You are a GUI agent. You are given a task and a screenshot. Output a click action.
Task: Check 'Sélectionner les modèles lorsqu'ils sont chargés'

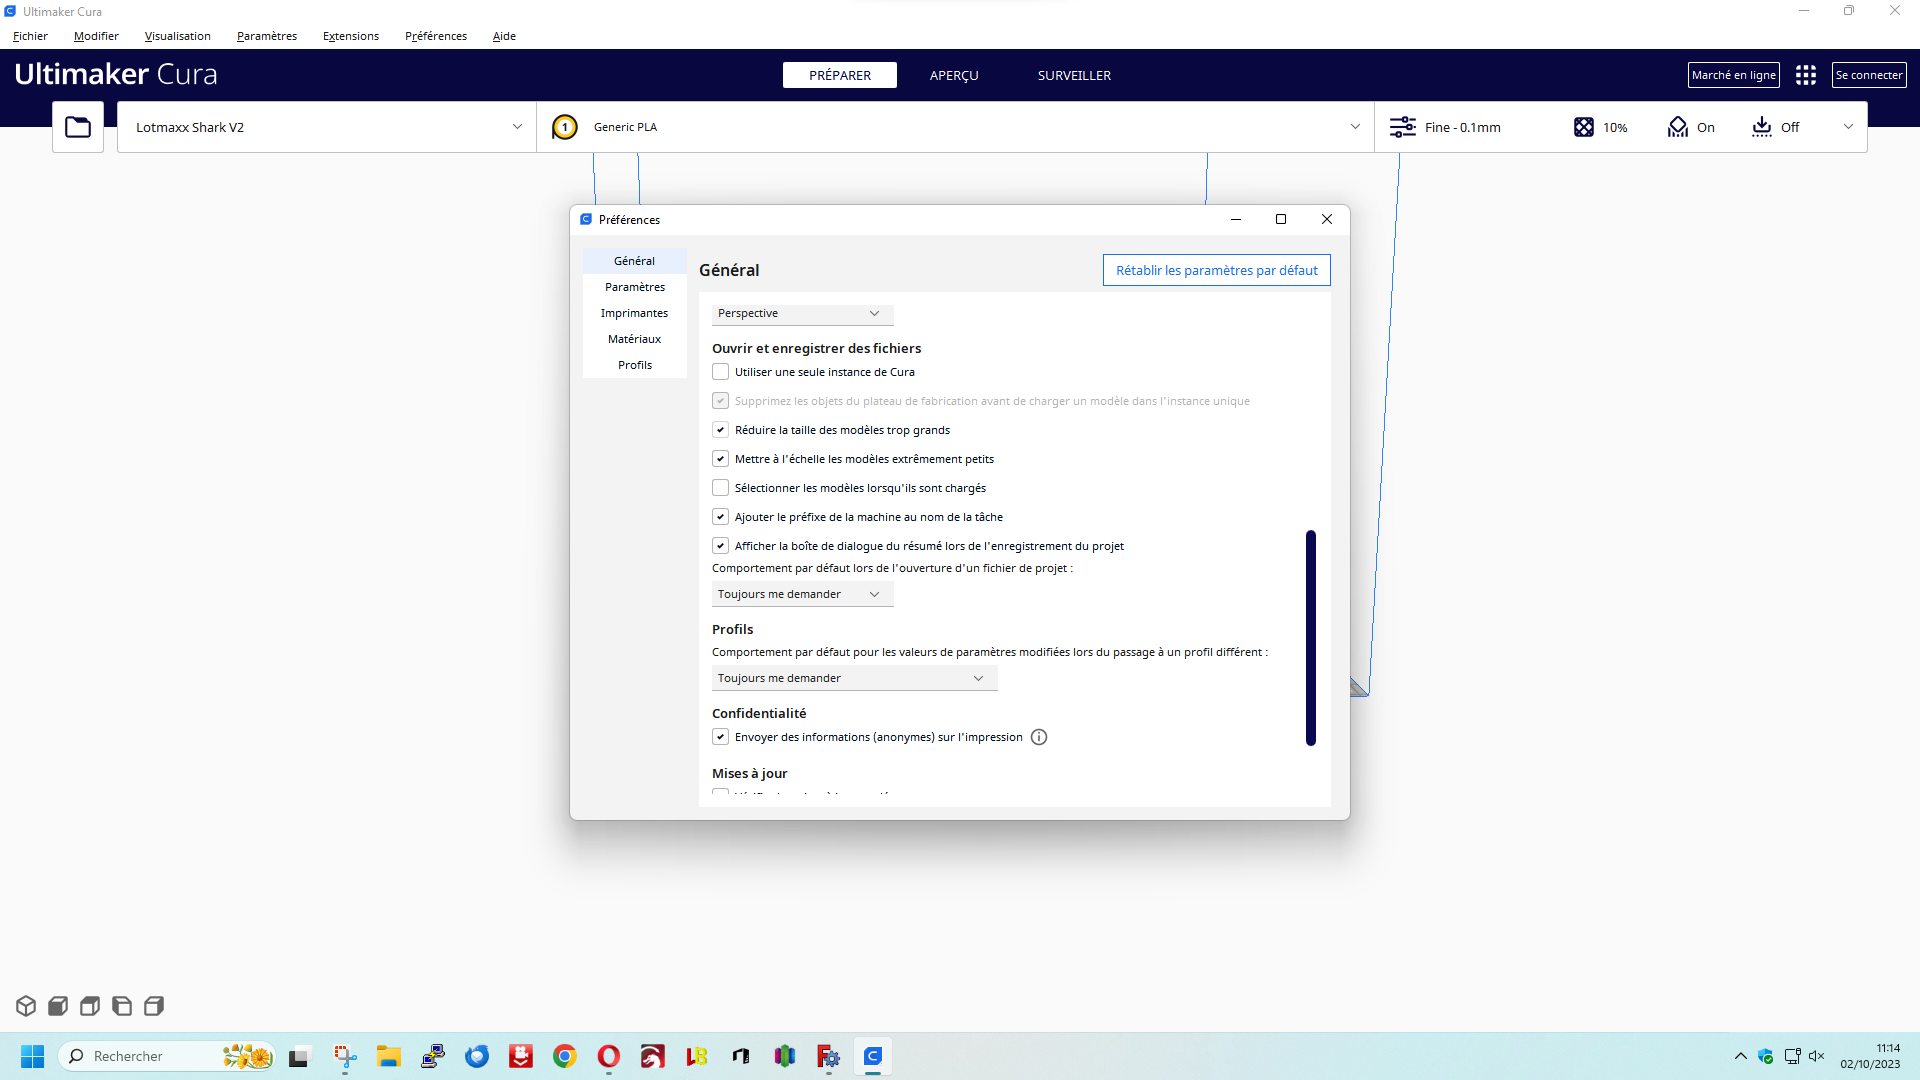click(x=720, y=488)
